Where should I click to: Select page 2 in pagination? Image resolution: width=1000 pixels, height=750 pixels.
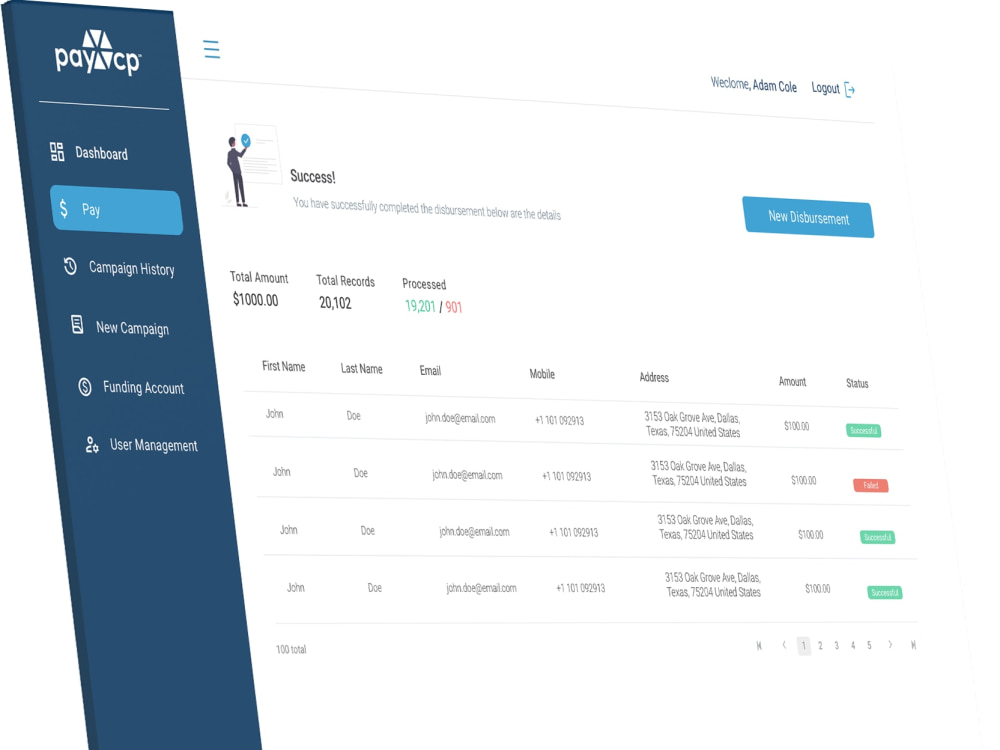coord(820,645)
